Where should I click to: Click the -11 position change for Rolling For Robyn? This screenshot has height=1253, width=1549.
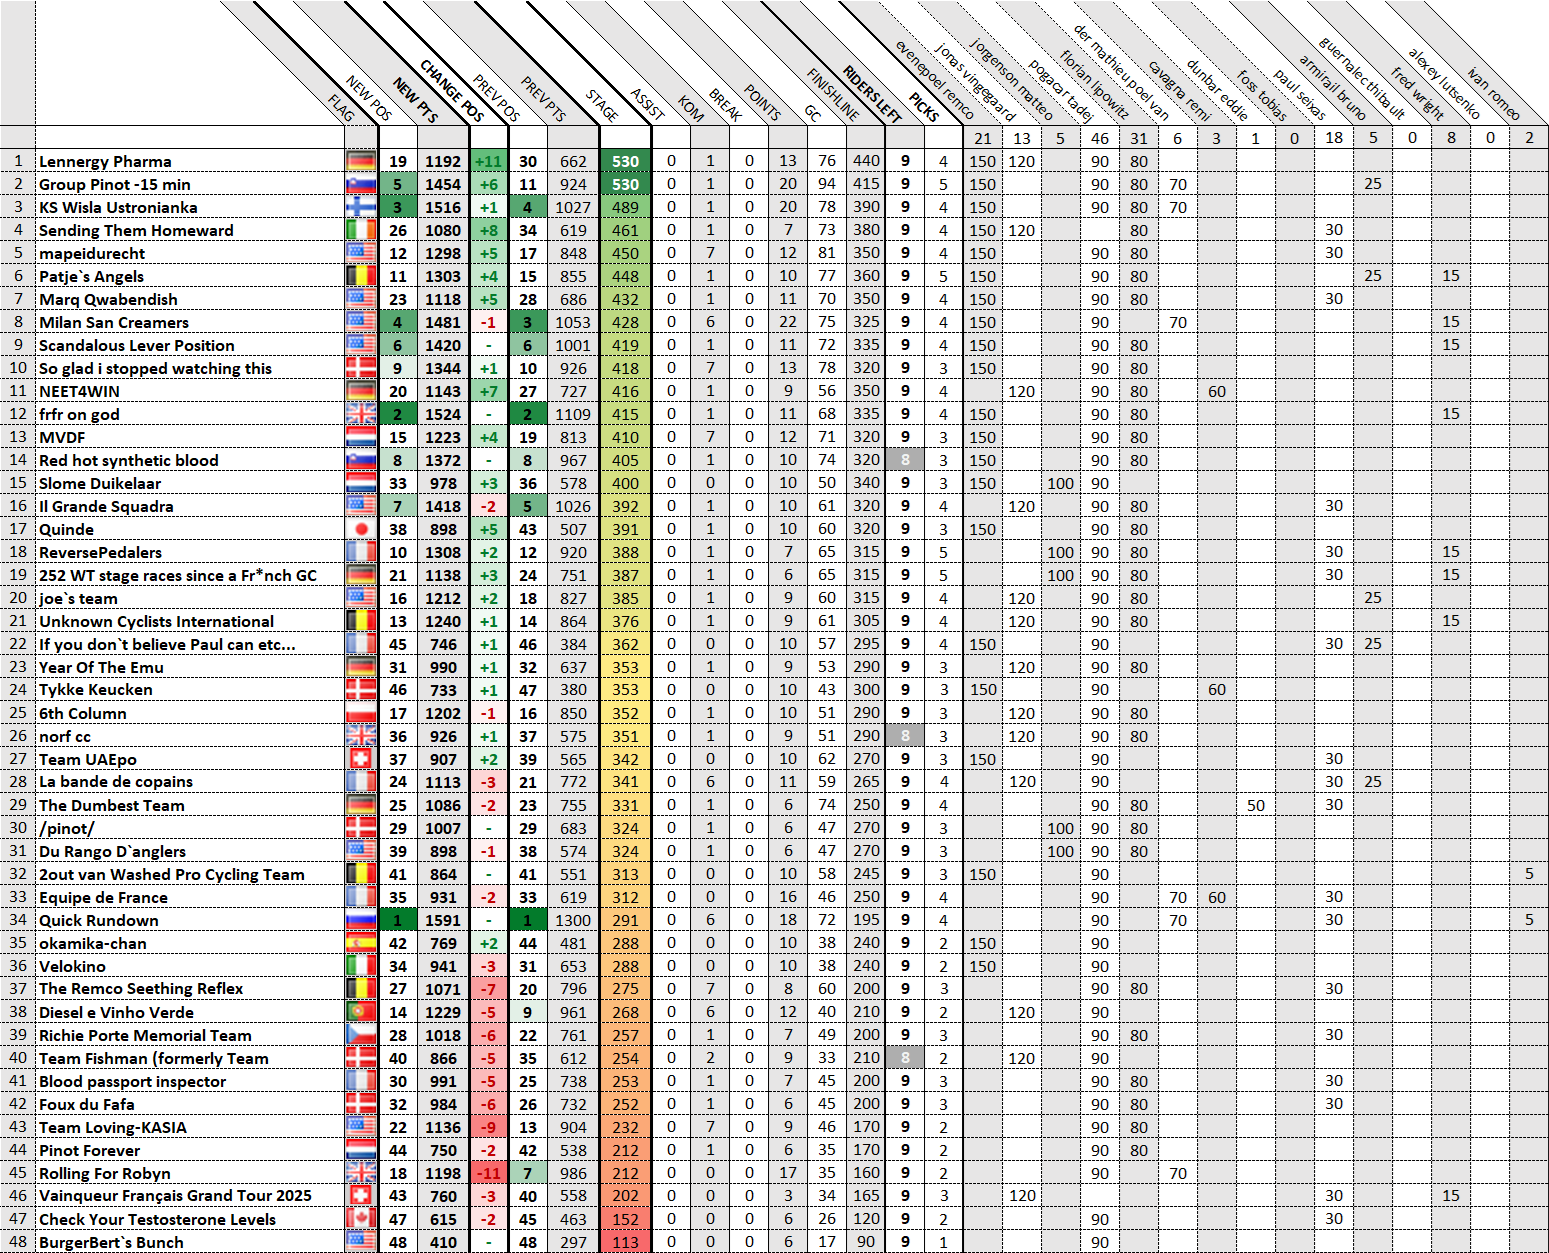click(489, 1173)
